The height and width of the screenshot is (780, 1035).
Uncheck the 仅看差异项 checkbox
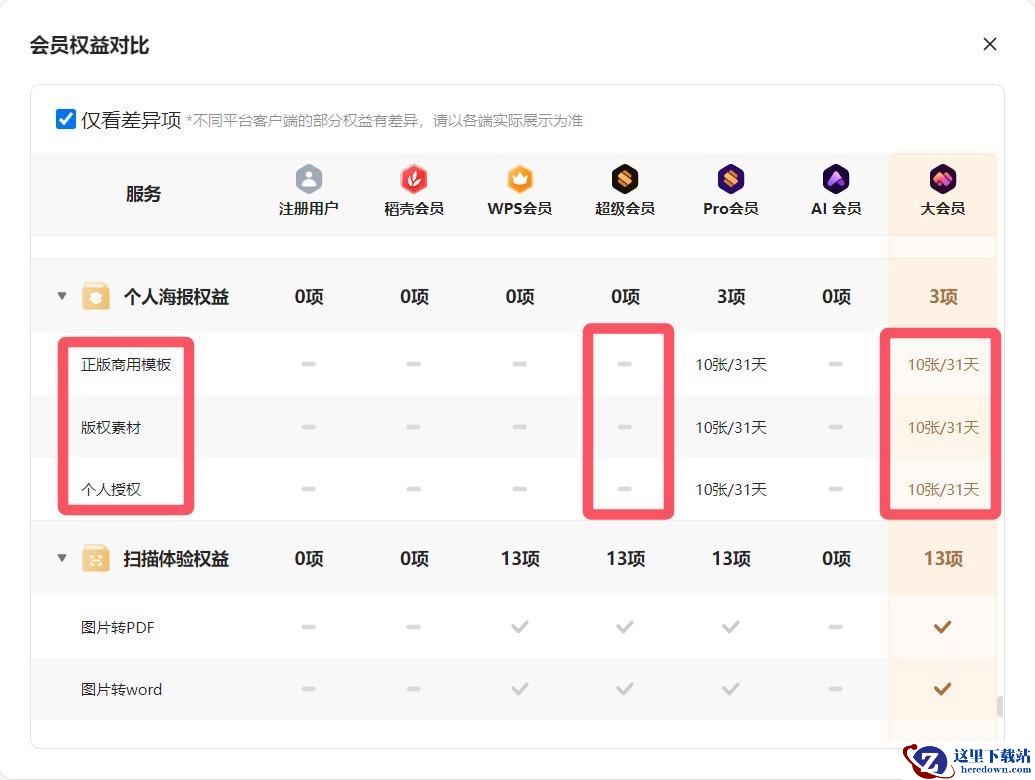pos(66,119)
